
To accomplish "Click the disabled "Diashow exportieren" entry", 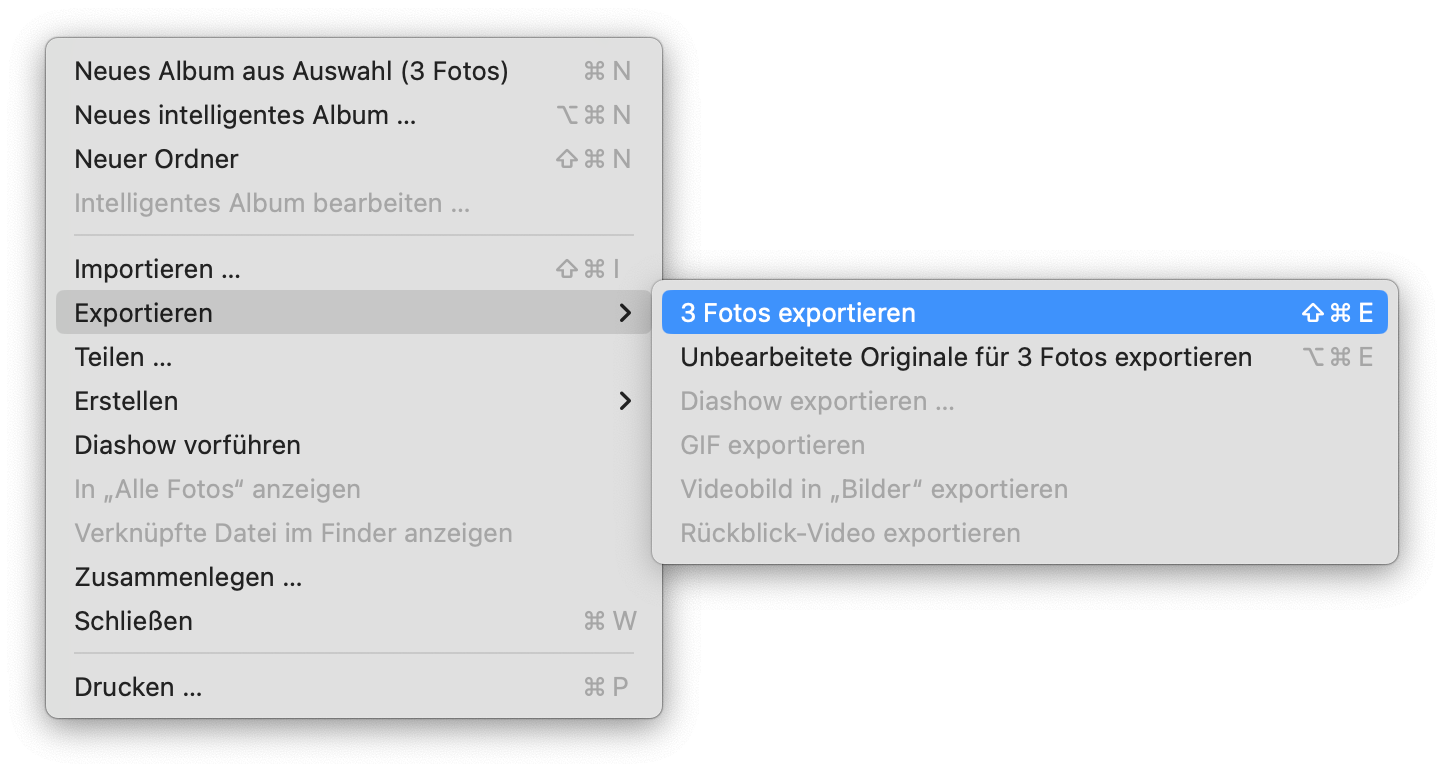I will 817,400.
